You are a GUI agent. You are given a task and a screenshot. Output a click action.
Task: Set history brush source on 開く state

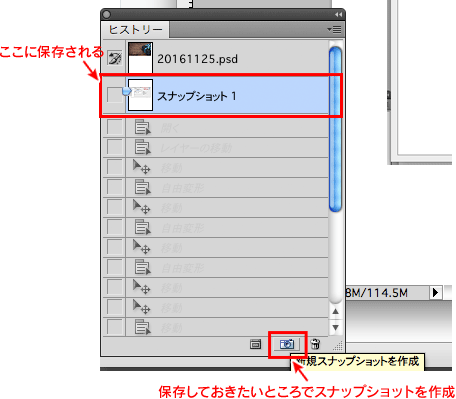point(114,127)
